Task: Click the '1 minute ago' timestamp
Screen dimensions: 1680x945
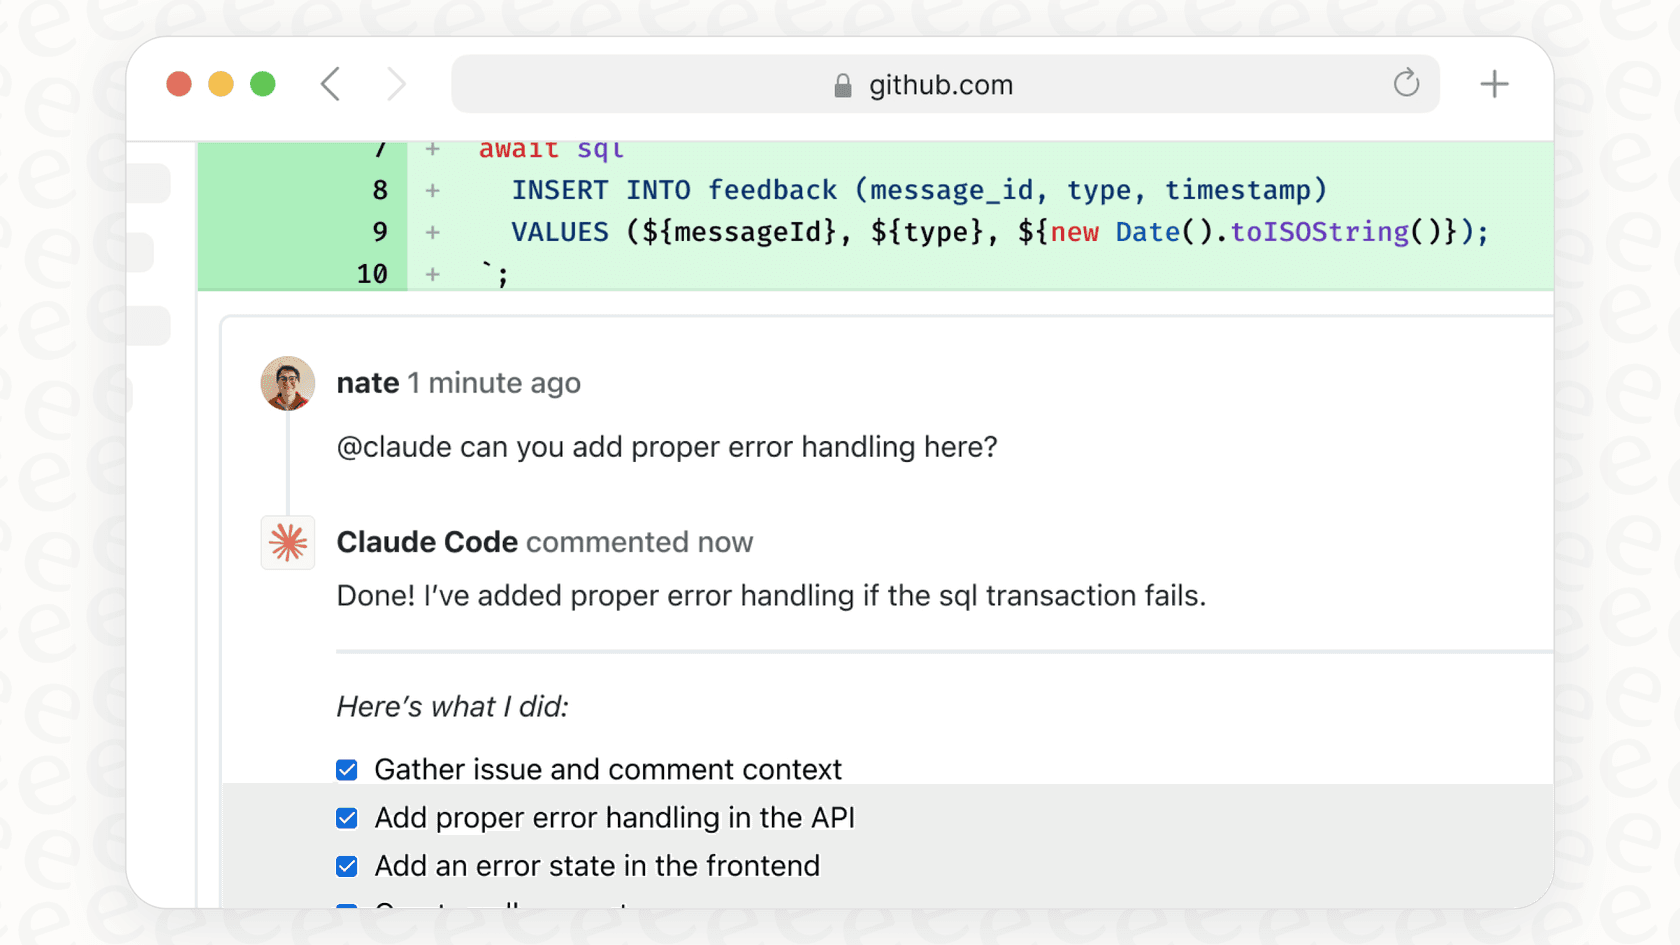Action: [x=494, y=383]
